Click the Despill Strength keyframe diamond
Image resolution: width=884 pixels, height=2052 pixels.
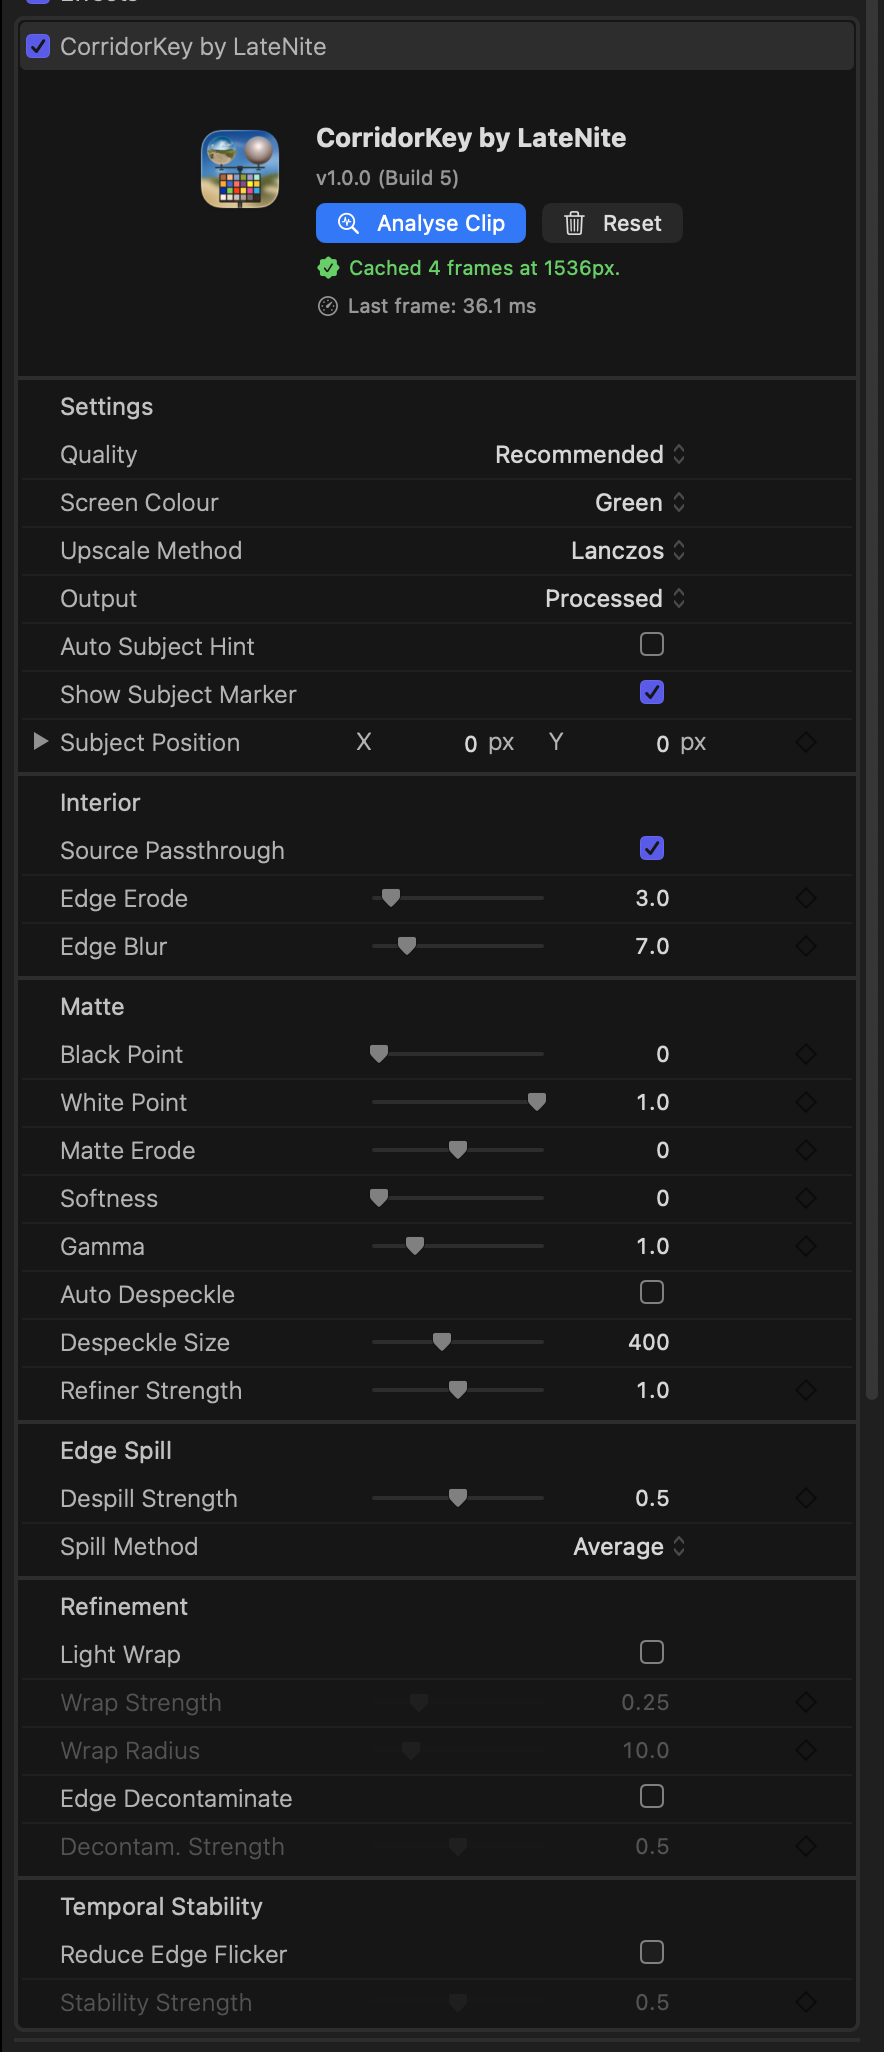pos(806,1499)
